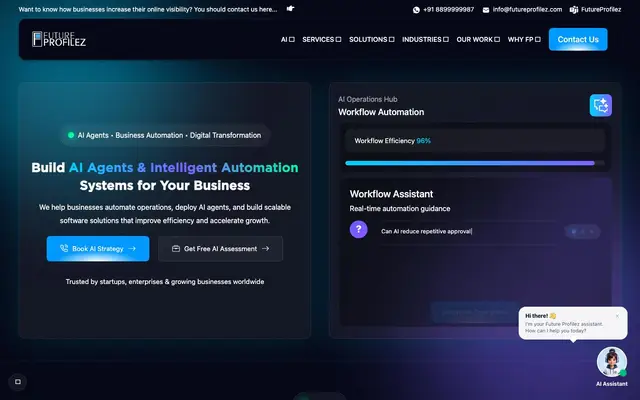Expand the INDUSTRIES menu

tap(425, 40)
